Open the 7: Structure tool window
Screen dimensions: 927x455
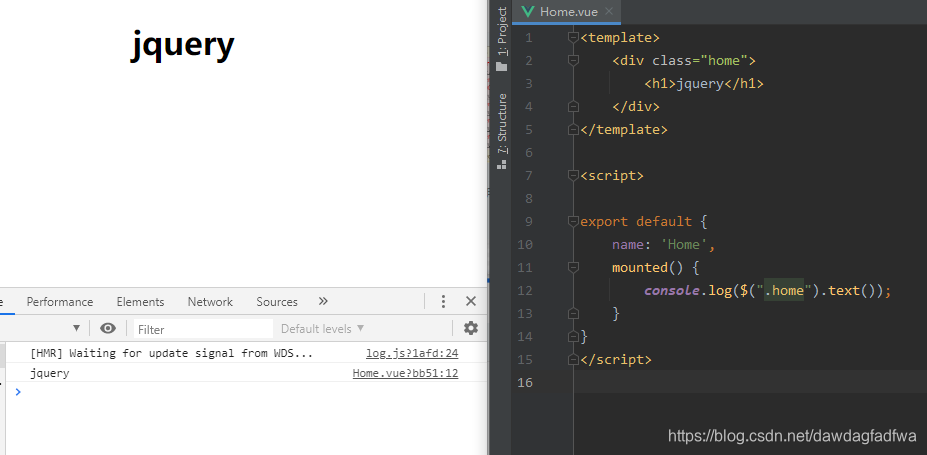pyautogui.click(x=502, y=124)
